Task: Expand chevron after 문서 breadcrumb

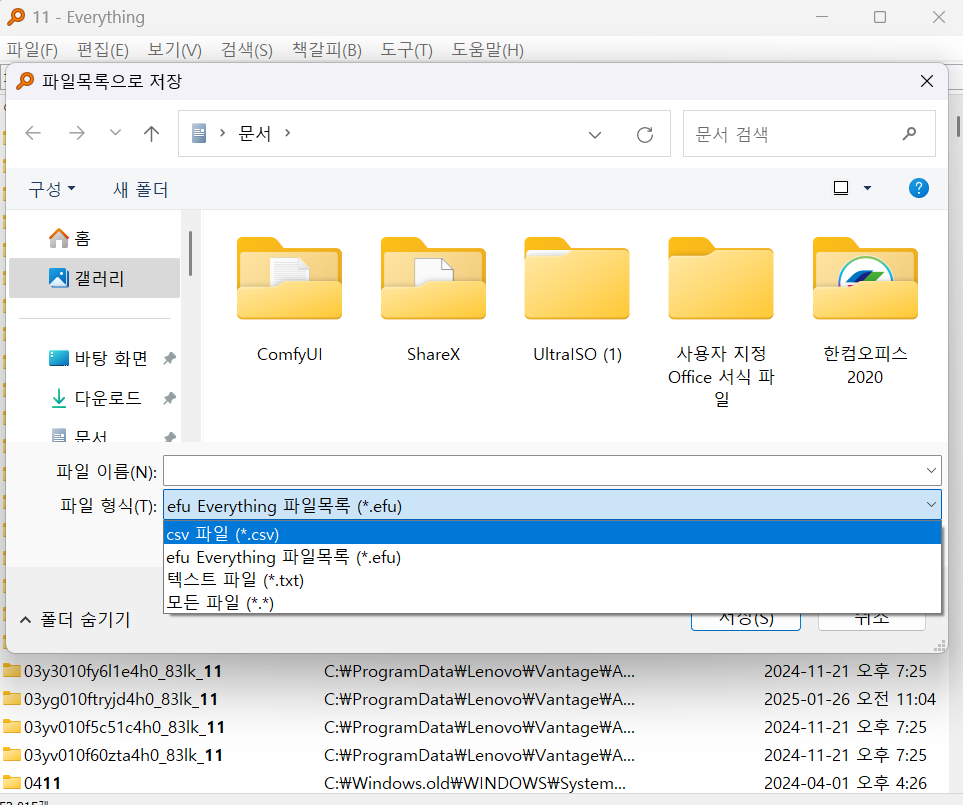Action: click(287, 133)
